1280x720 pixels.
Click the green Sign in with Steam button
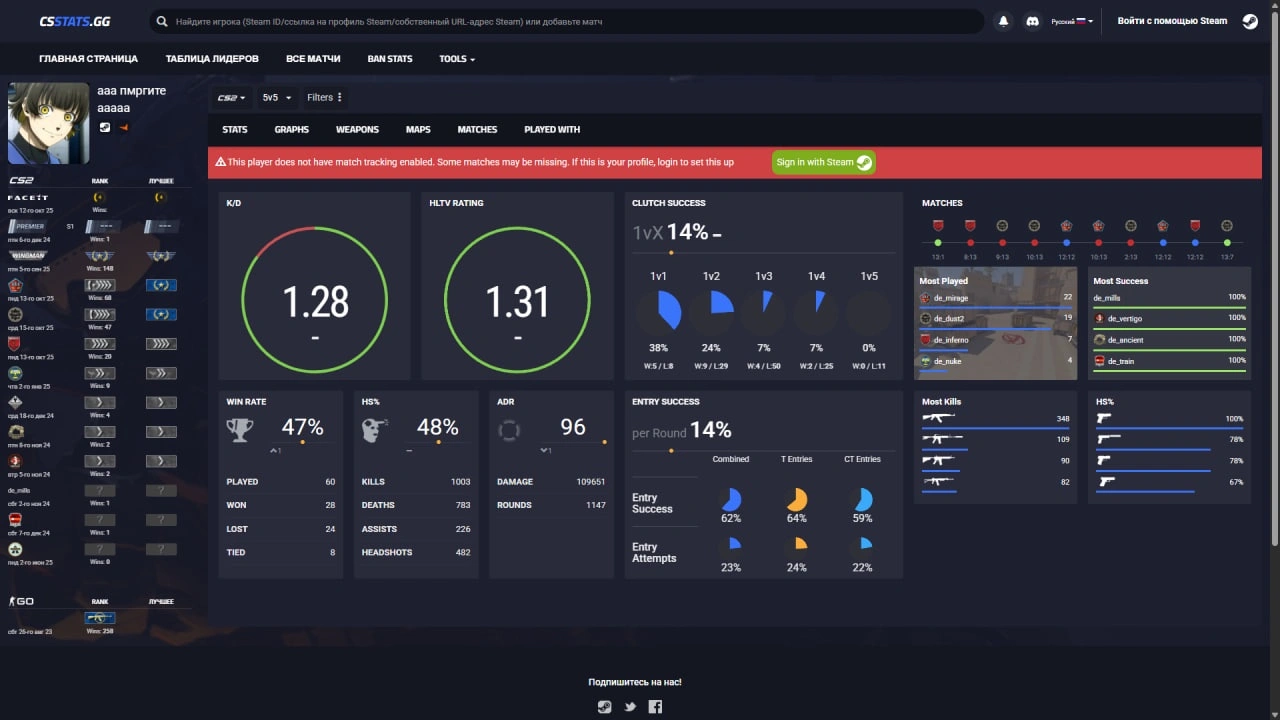click(824, 162)
